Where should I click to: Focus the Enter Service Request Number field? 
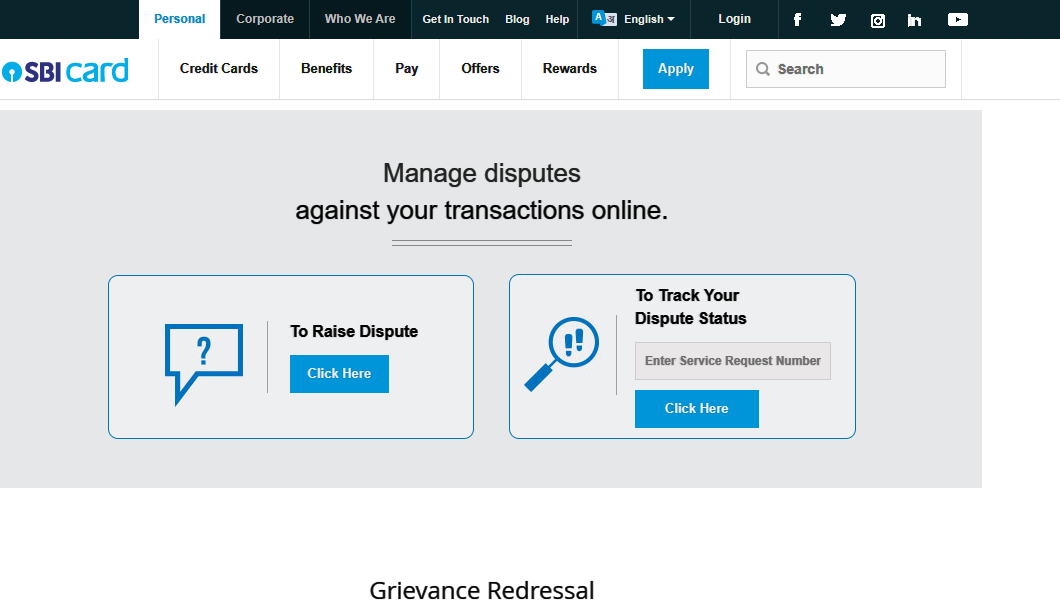[733, 361]
